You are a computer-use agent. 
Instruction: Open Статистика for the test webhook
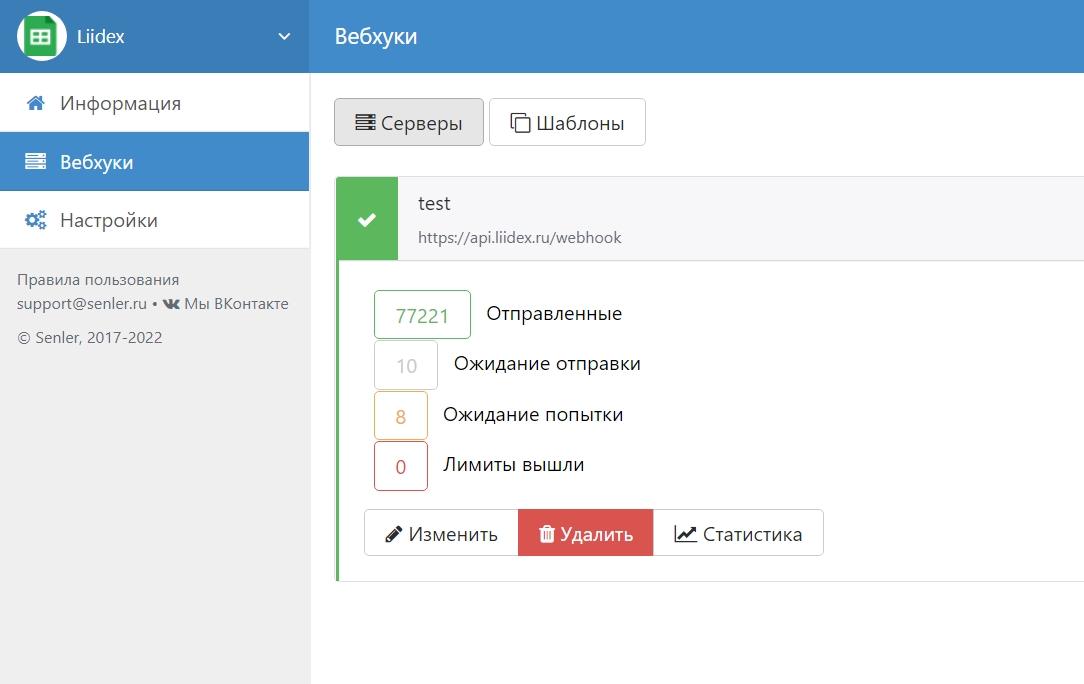pyautogui.click(x=738, y=533)
